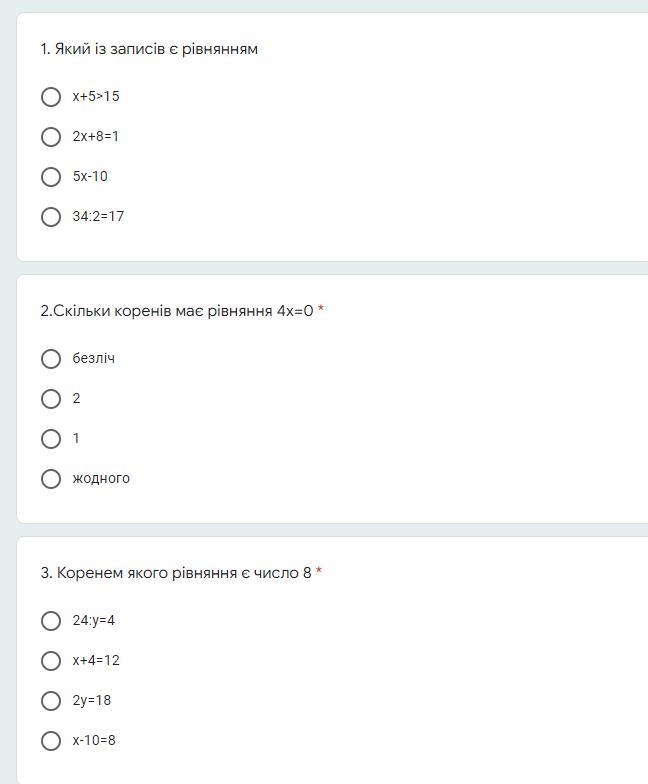Click the label text 2x+8=1
This screenshot has height=784, width=648.
96,136
